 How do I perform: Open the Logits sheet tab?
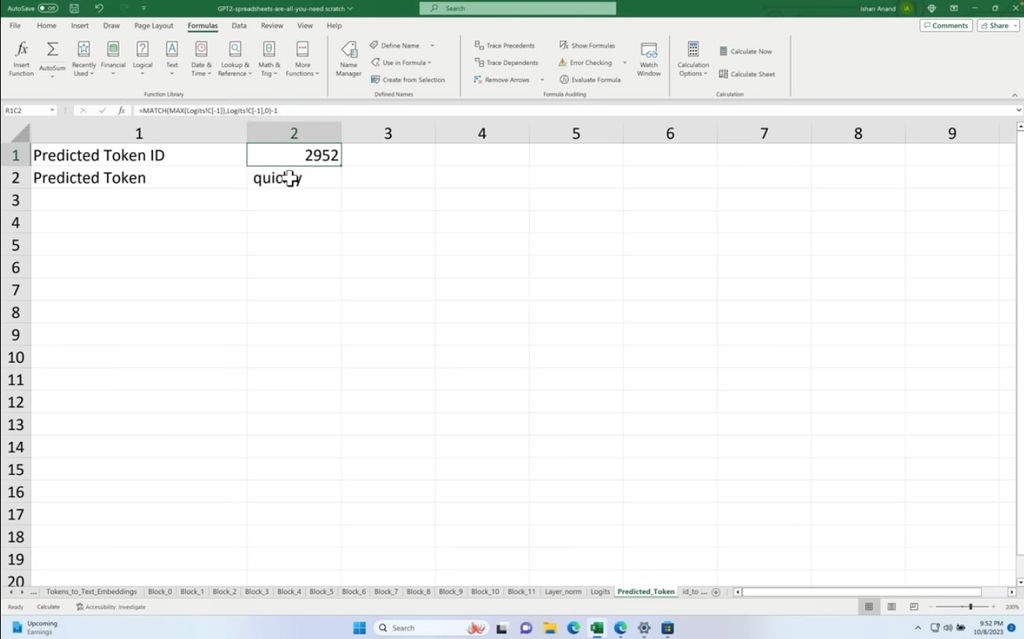(x=599, y=591)
